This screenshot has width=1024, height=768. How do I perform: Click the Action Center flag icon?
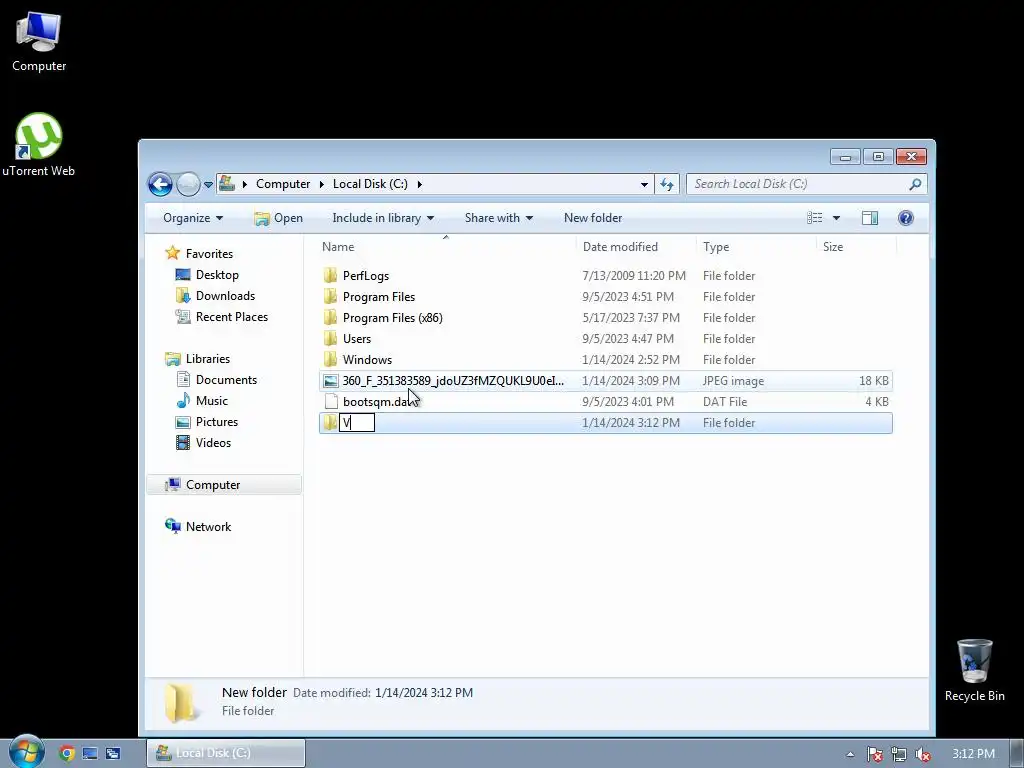coord(874,754)
